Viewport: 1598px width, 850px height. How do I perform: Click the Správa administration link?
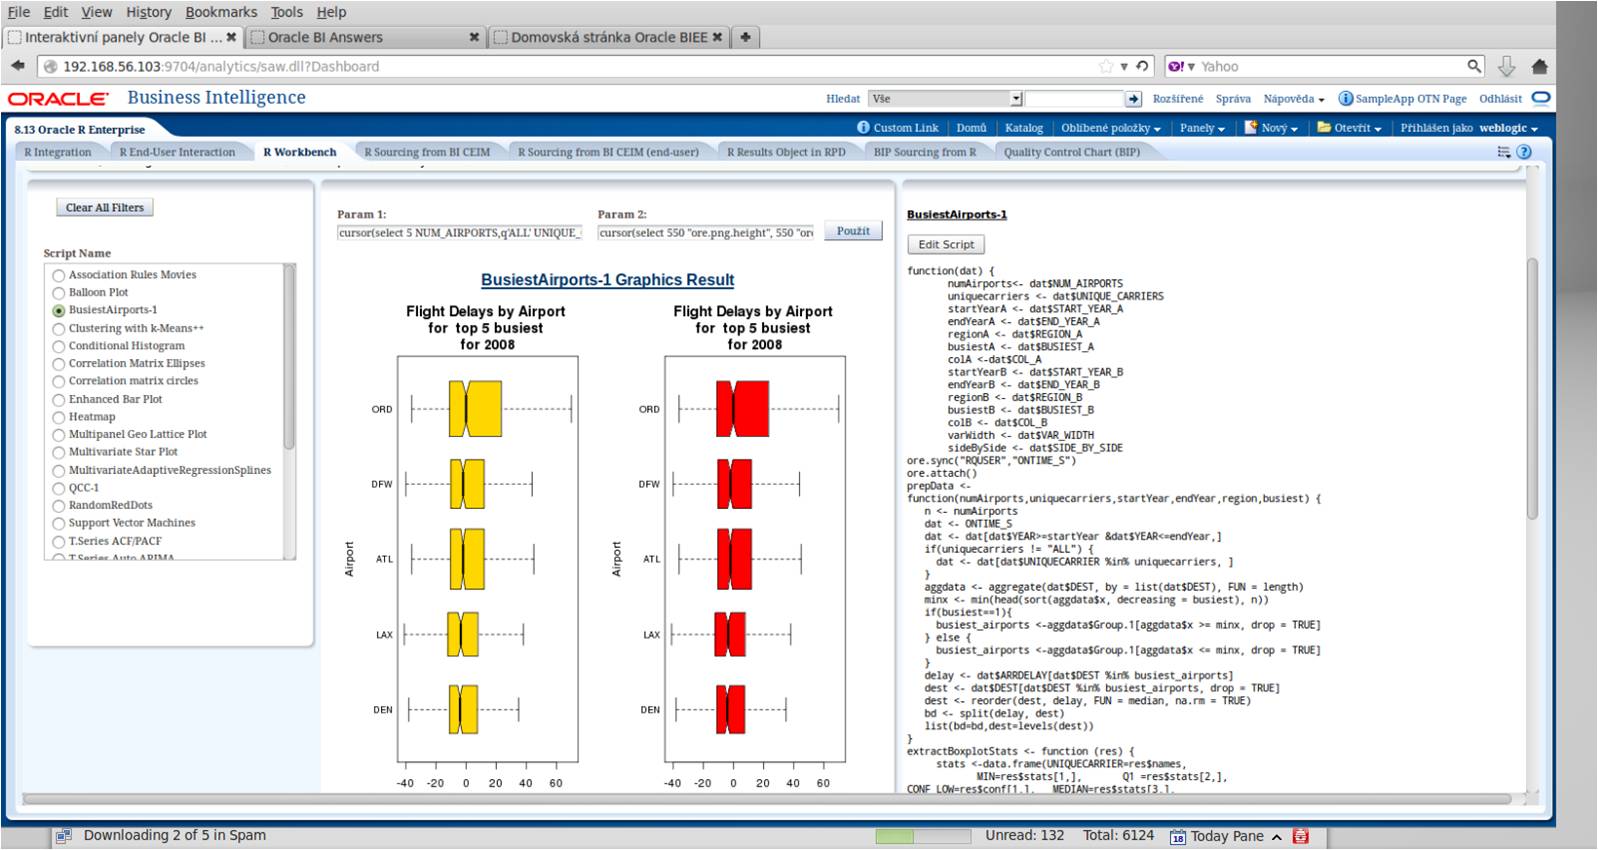coord(1233,99)
